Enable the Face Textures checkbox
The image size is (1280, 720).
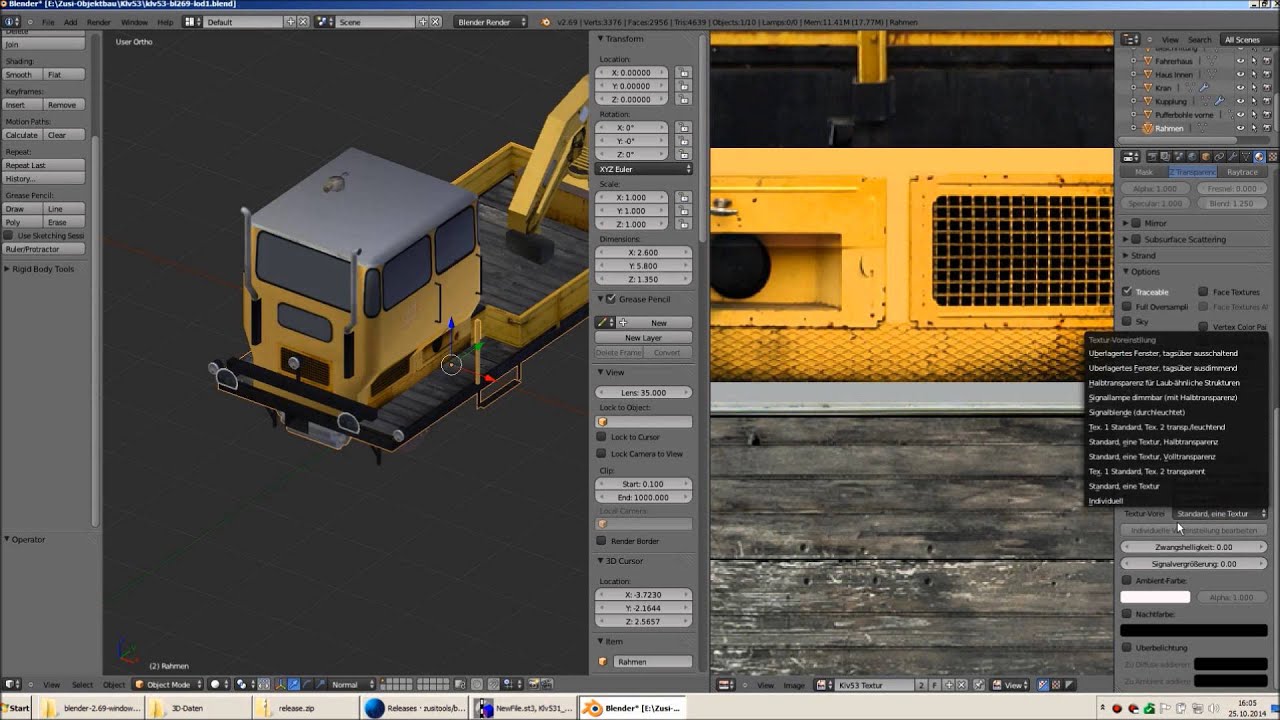1203,292
